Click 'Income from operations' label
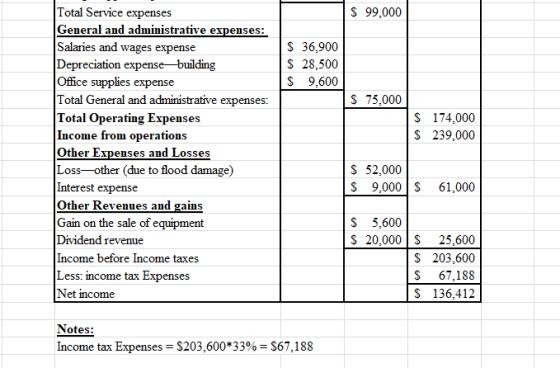 point(122,135)
